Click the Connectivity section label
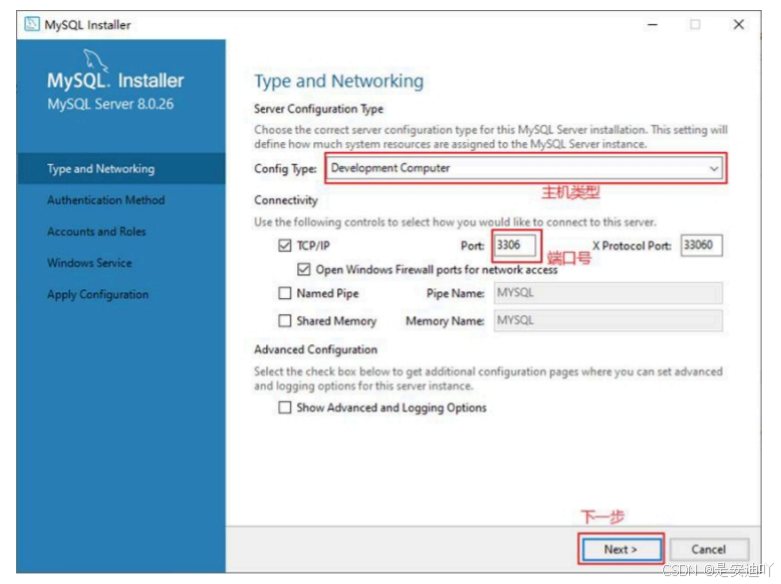Image resolution: width=781 pixels, height=584 pixels. [x=285, y=200]
